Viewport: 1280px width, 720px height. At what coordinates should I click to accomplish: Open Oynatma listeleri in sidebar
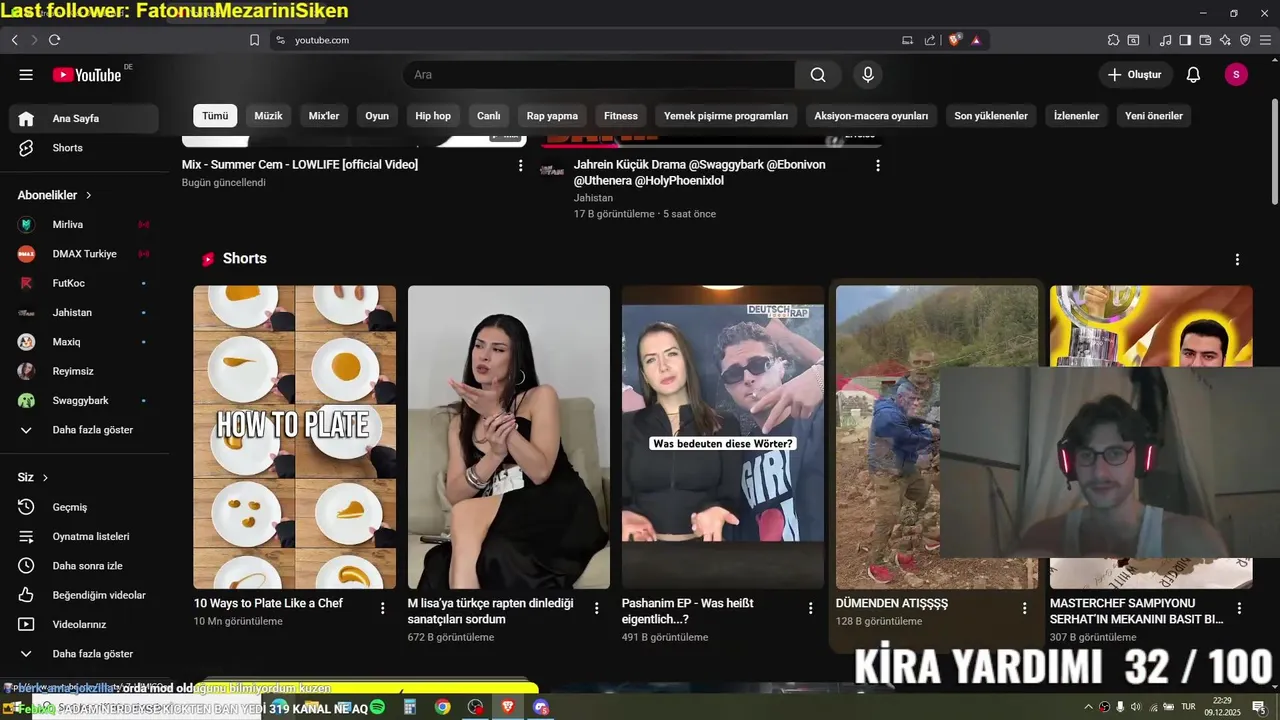click(x=84, y=537)
